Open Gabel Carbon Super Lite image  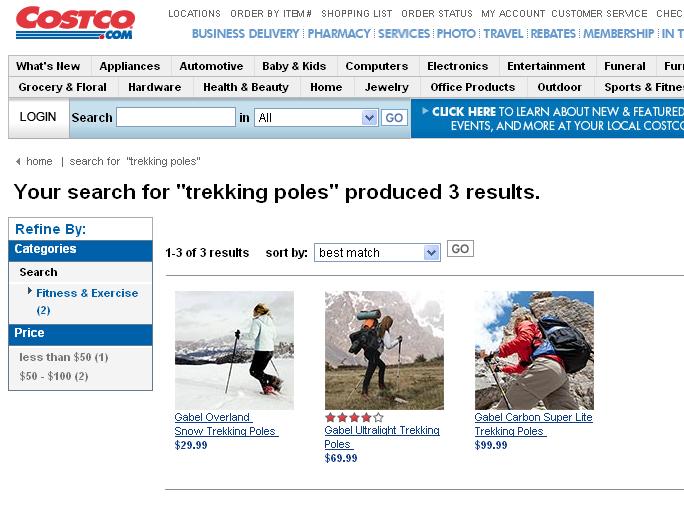pos(534,349)
